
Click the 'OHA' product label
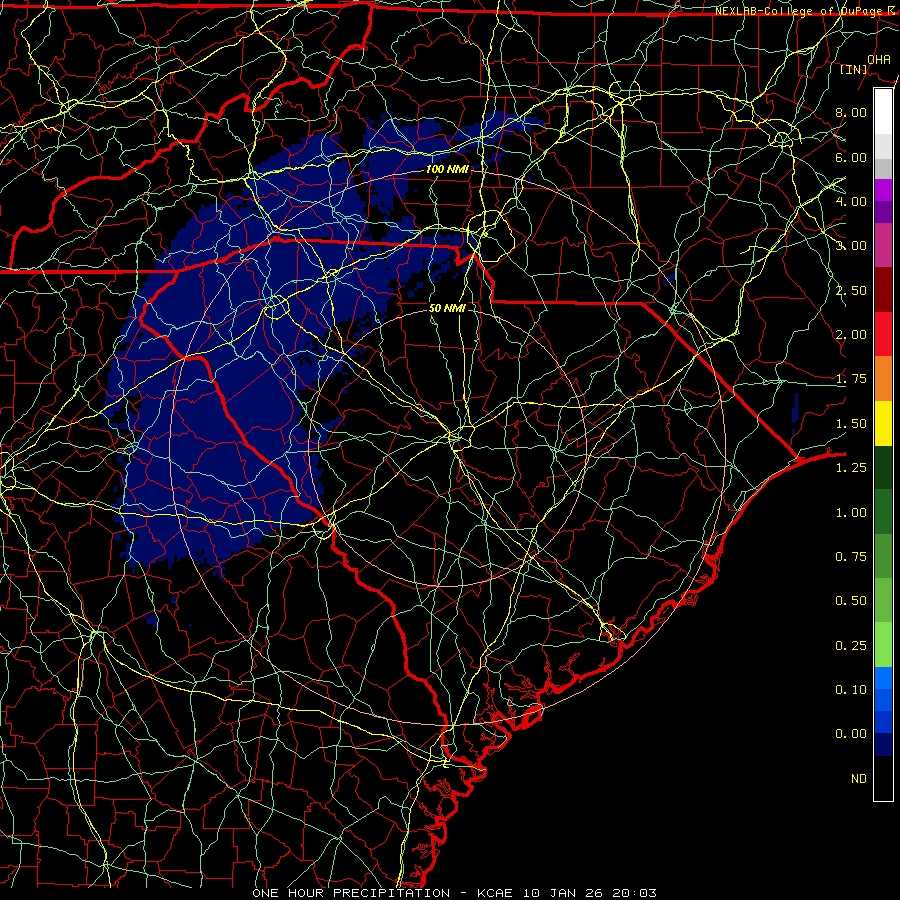pyautogui.click(x=879, y=59)
